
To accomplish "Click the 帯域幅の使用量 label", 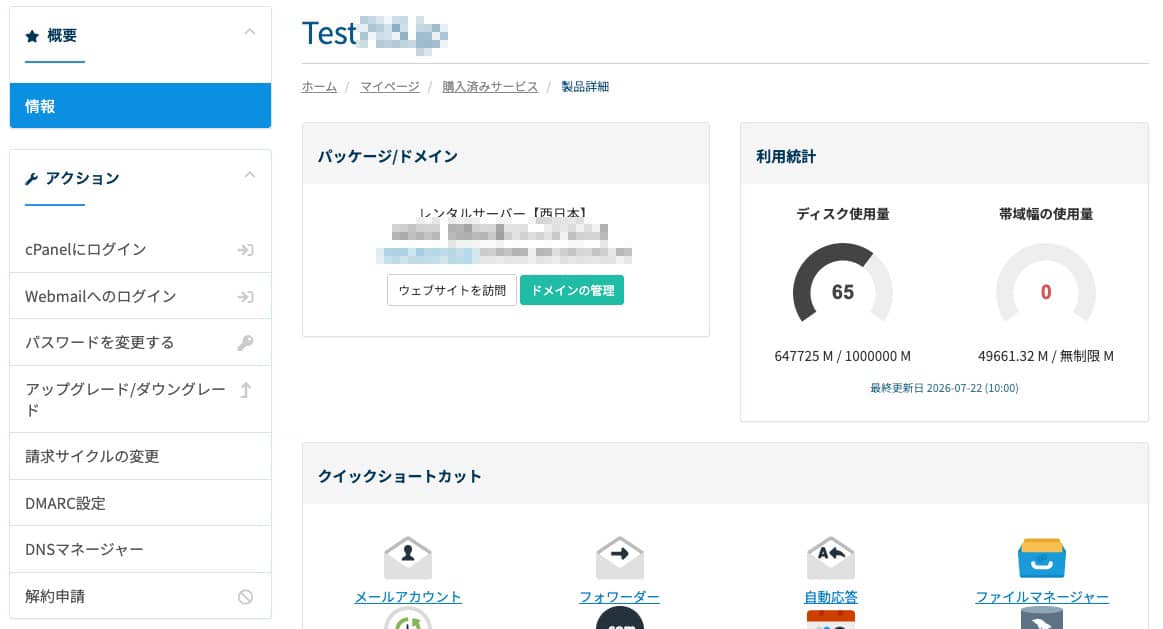I will click(1046, 214).
